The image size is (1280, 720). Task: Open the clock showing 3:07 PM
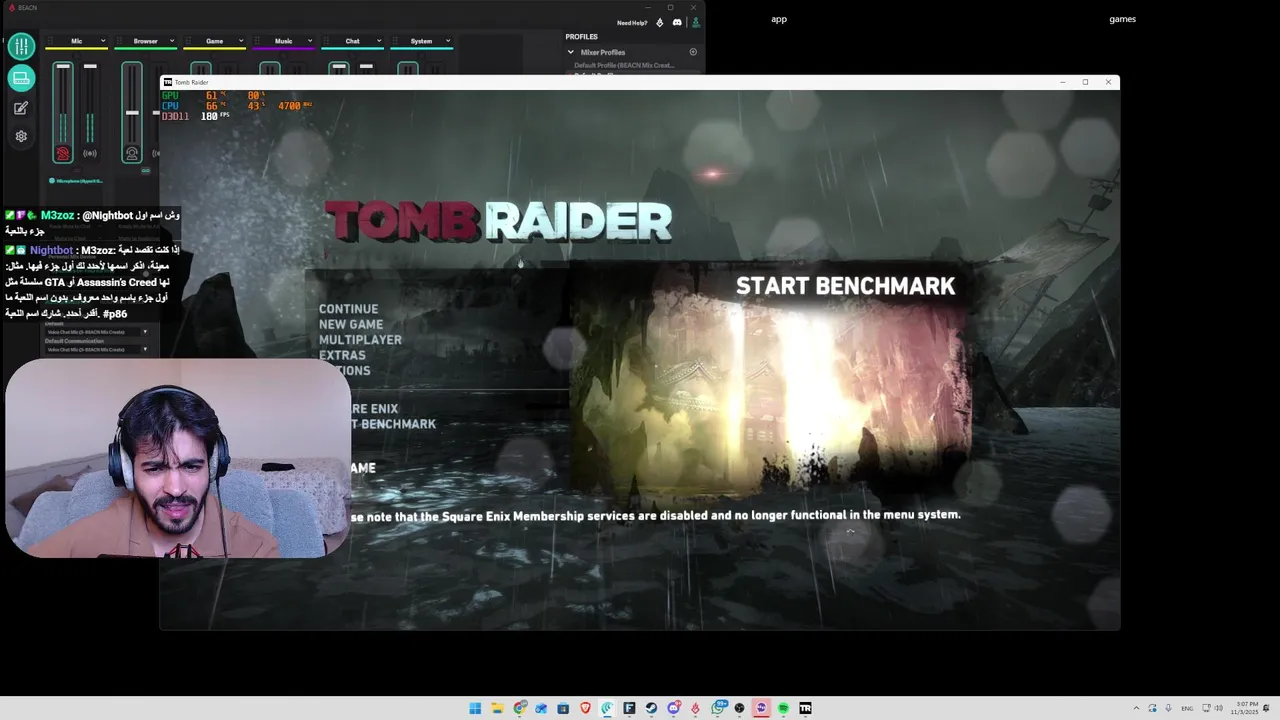point(1245,708)
